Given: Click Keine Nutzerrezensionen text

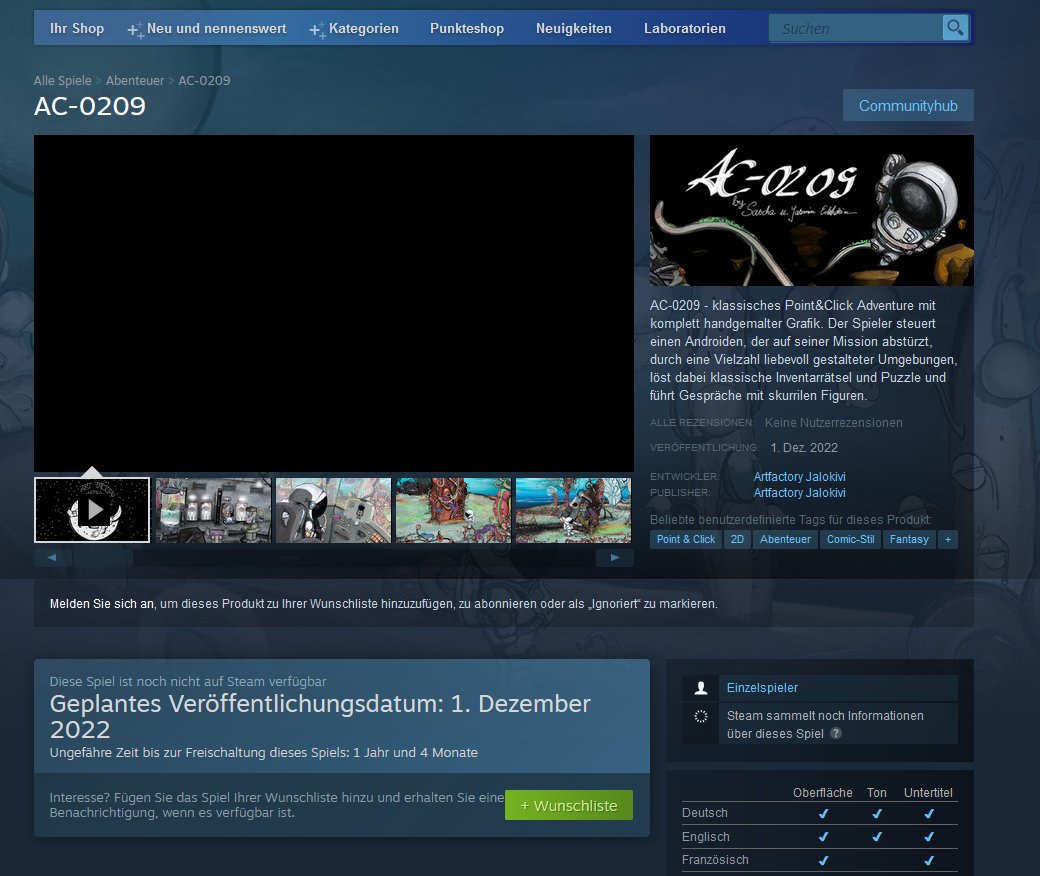Looking at the screenshot, I should (x=833, y=422).
